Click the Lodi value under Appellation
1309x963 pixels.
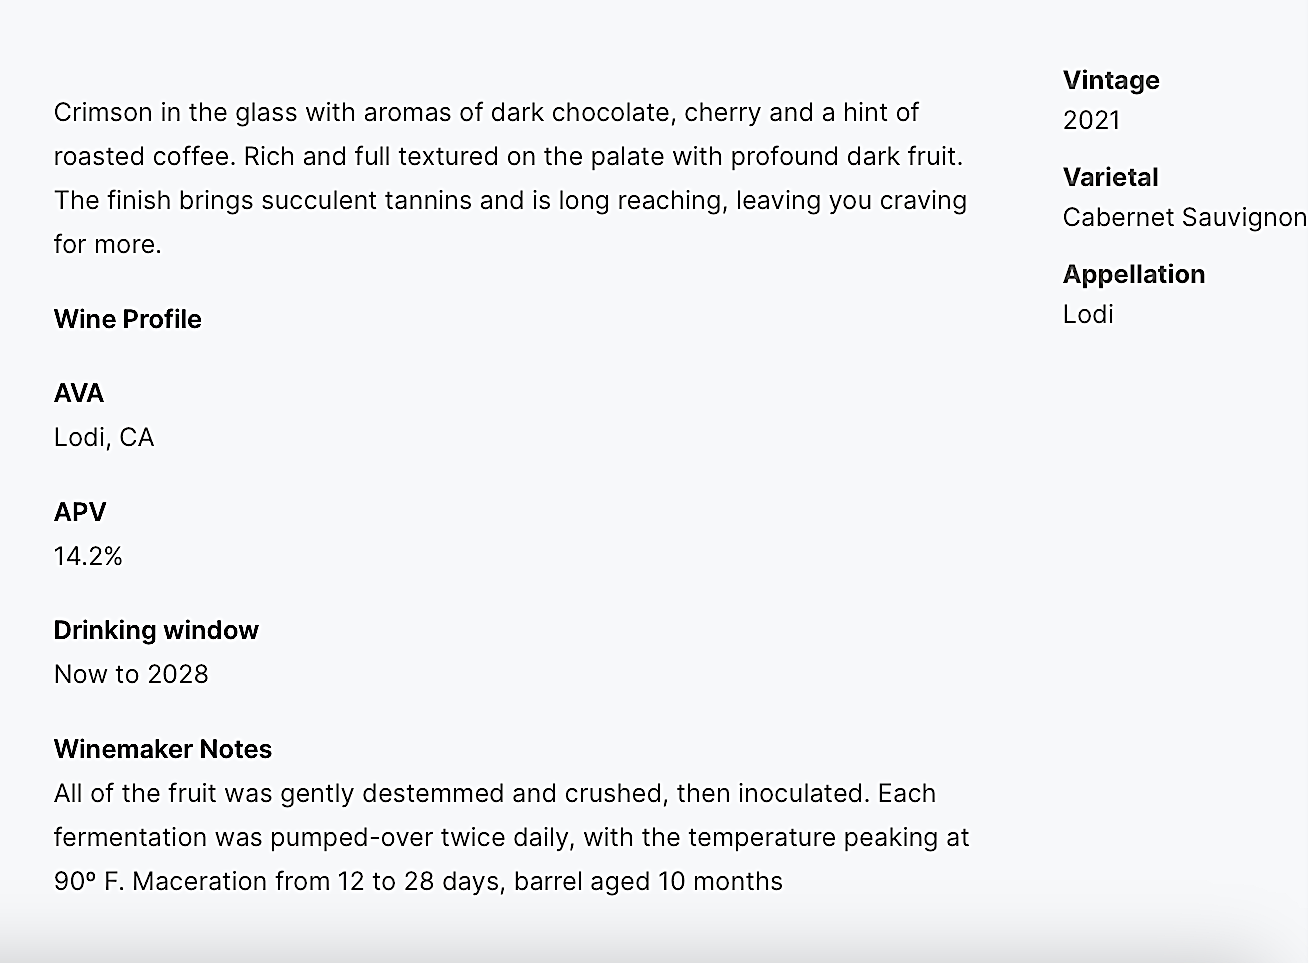1088,314
